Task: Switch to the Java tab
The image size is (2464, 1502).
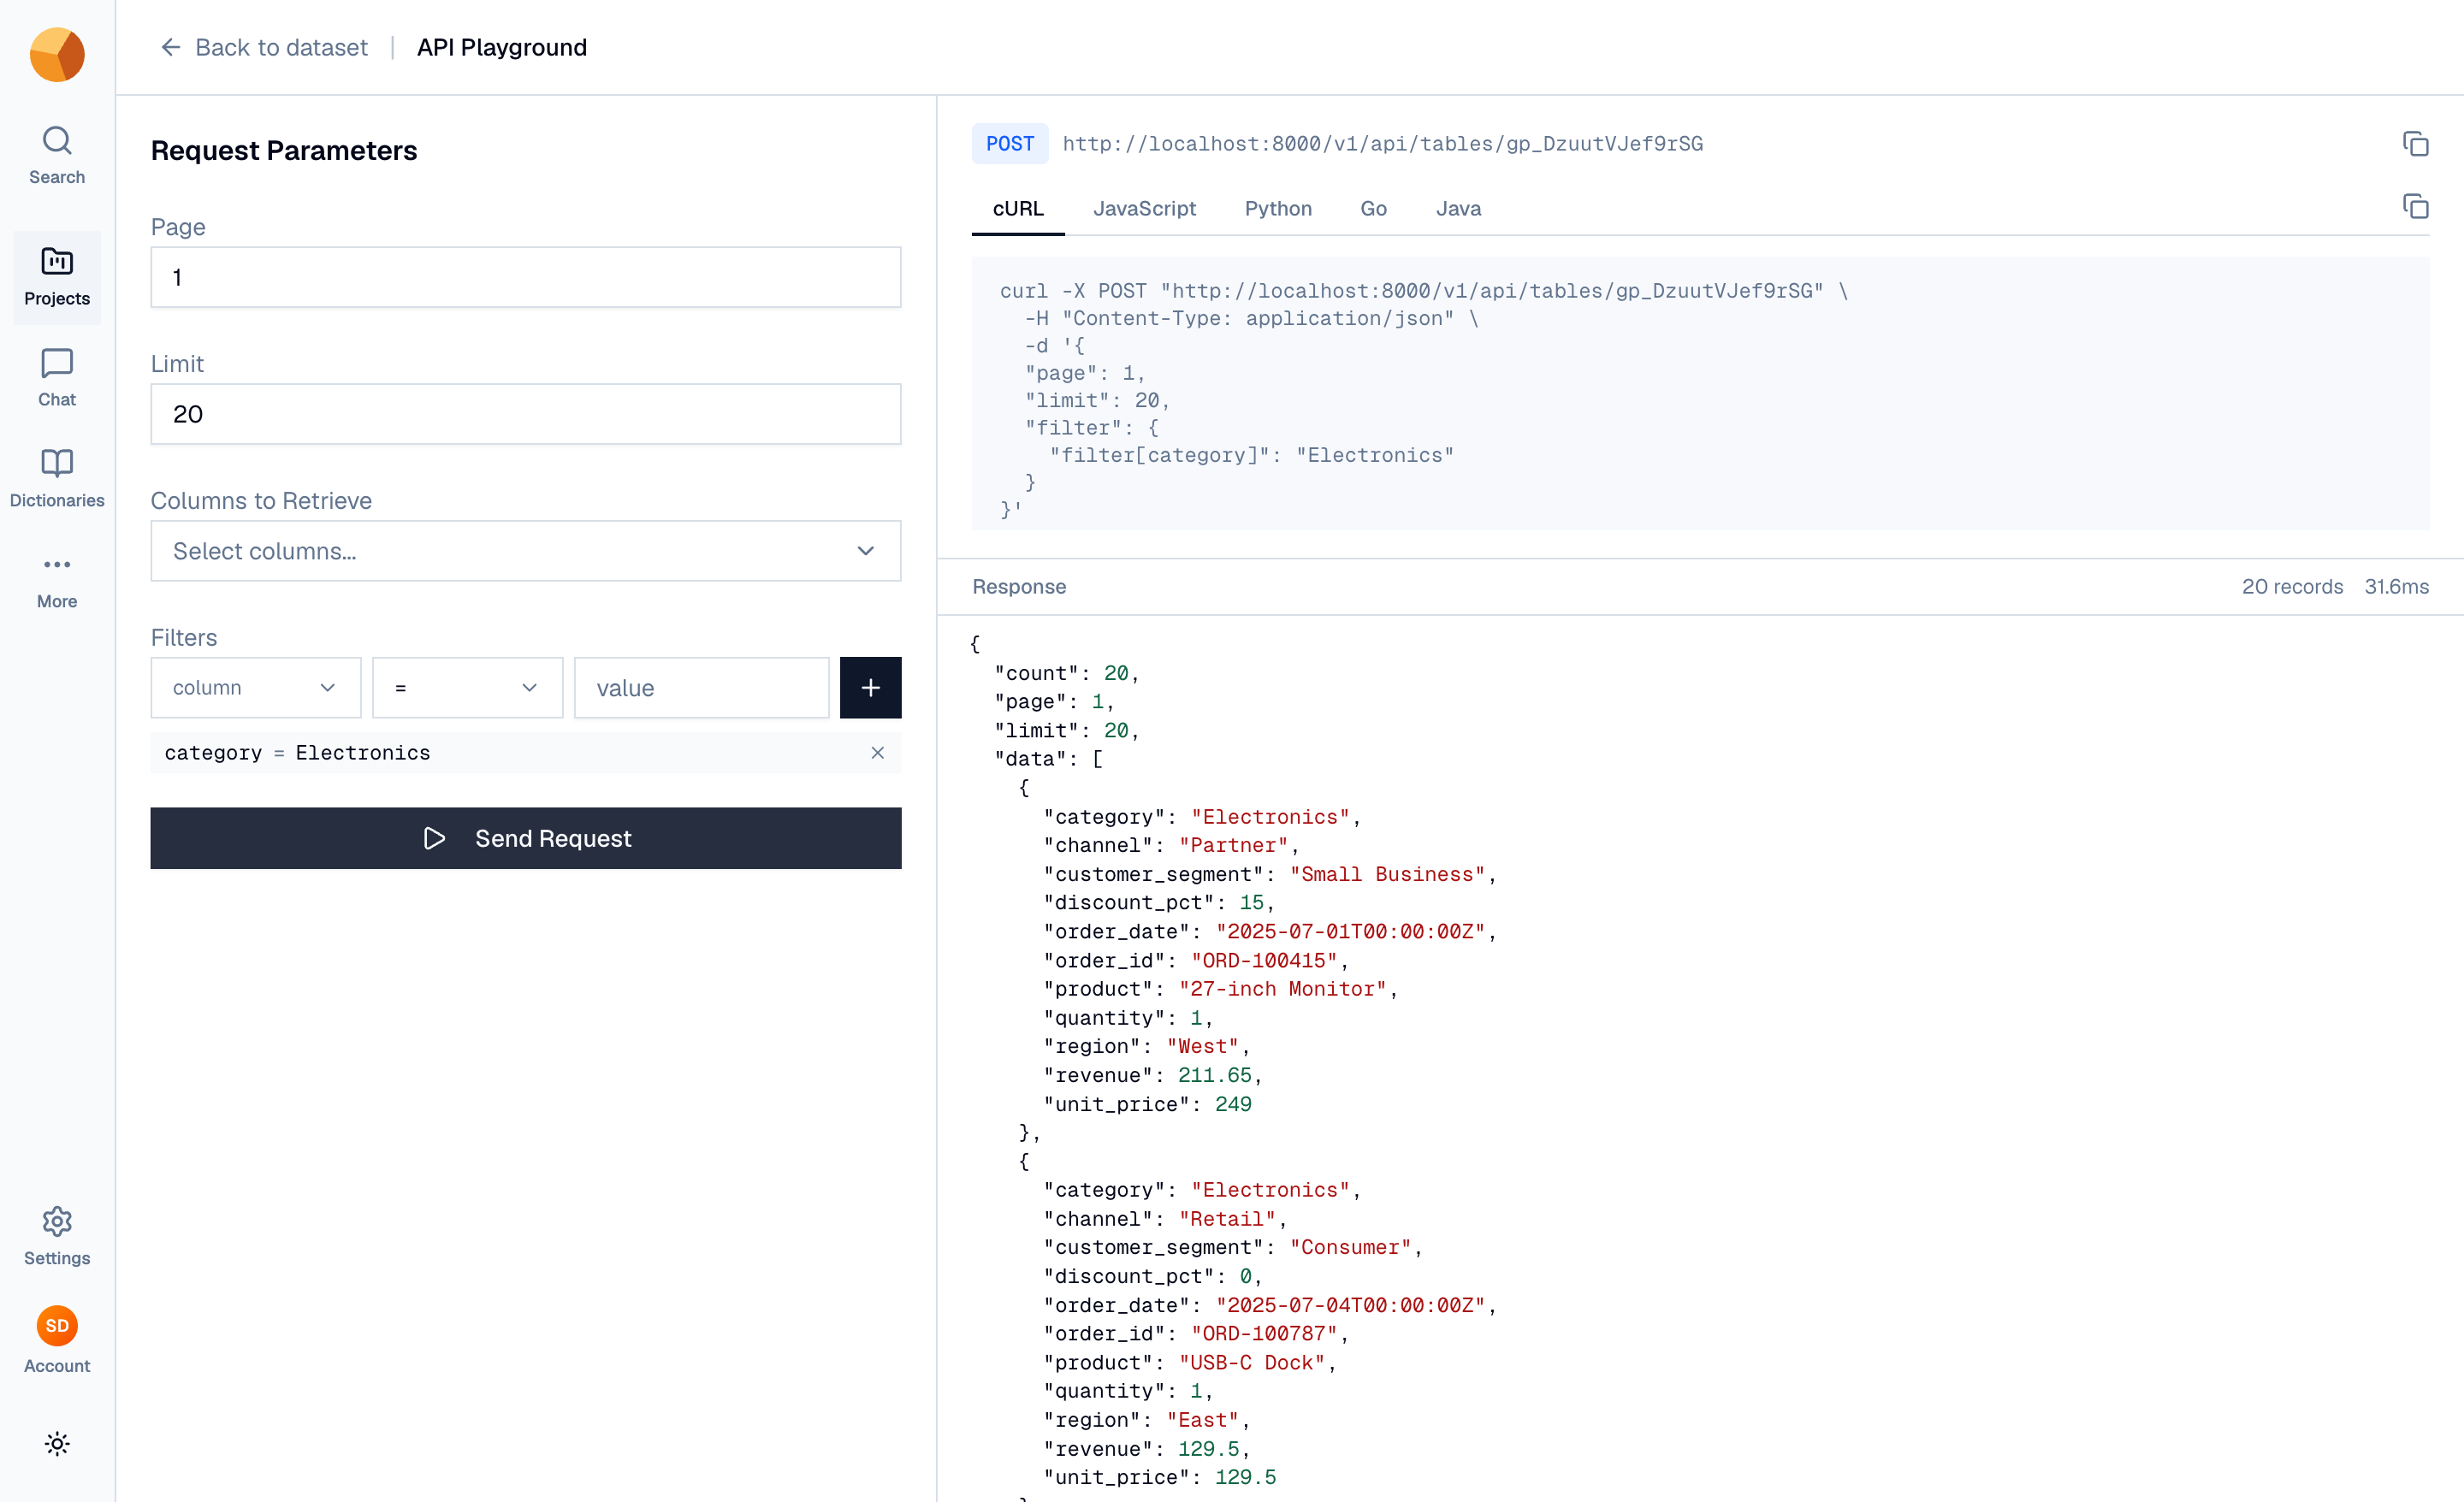Action: tap(1458, 208)
